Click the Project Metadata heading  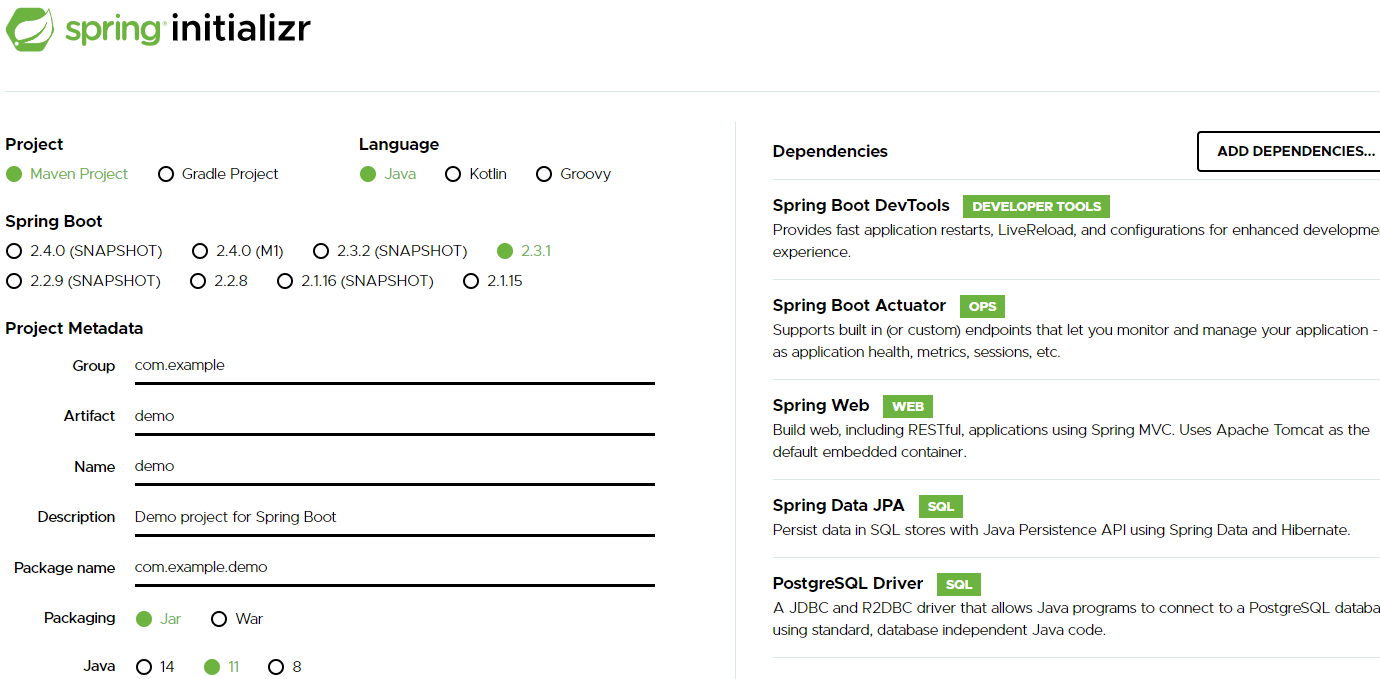click(74, 328)
